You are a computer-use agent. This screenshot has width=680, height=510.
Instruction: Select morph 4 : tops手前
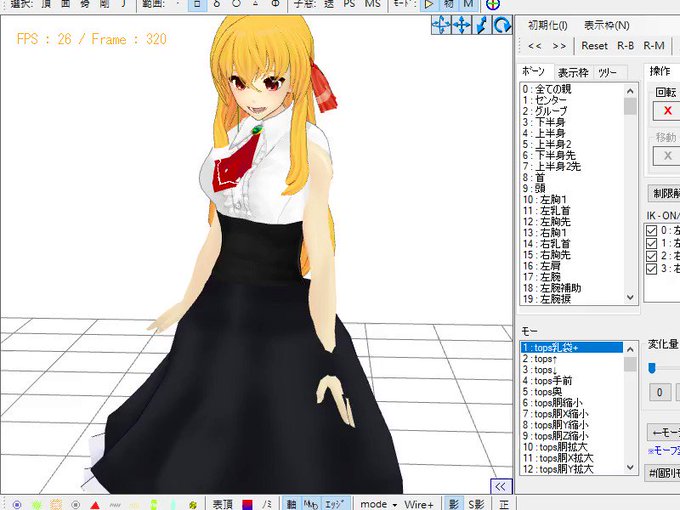point(572,381)
